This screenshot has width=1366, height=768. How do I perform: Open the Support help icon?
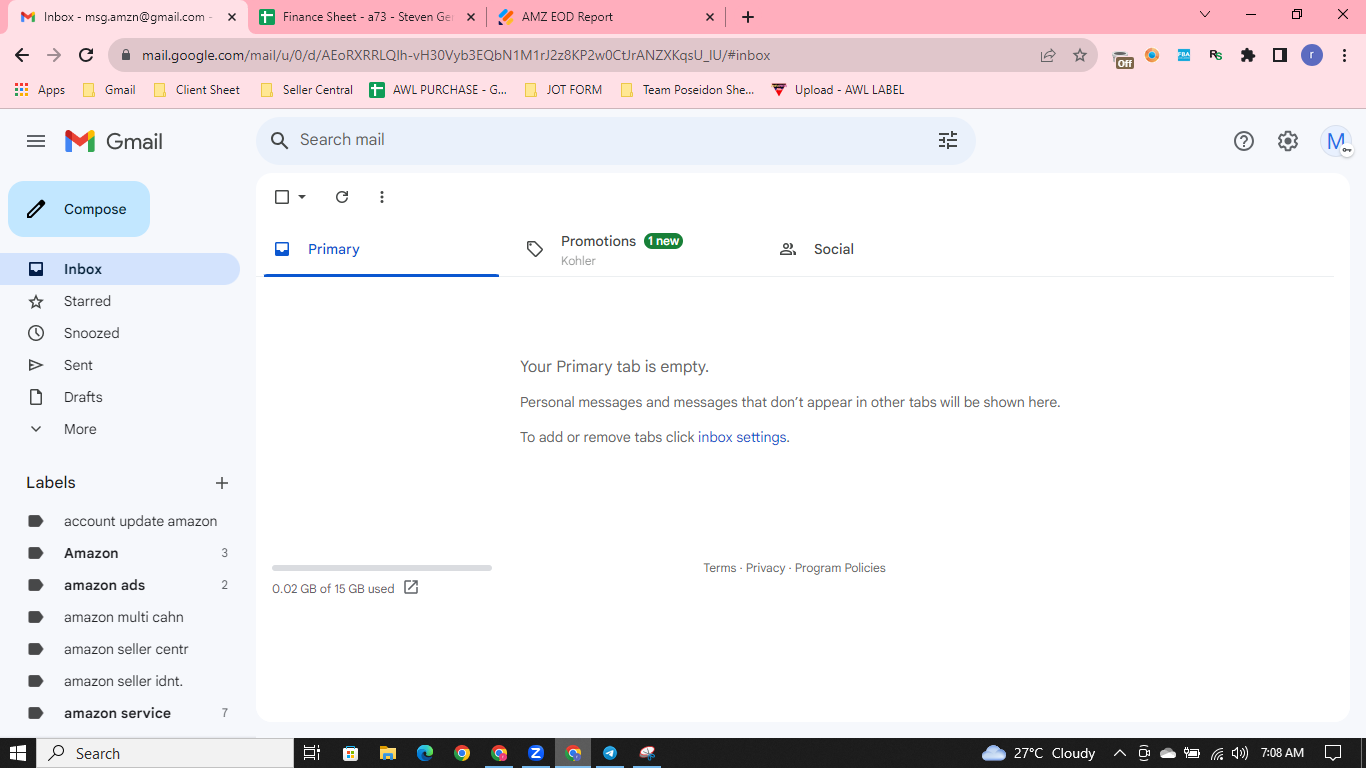(1244, 141)
